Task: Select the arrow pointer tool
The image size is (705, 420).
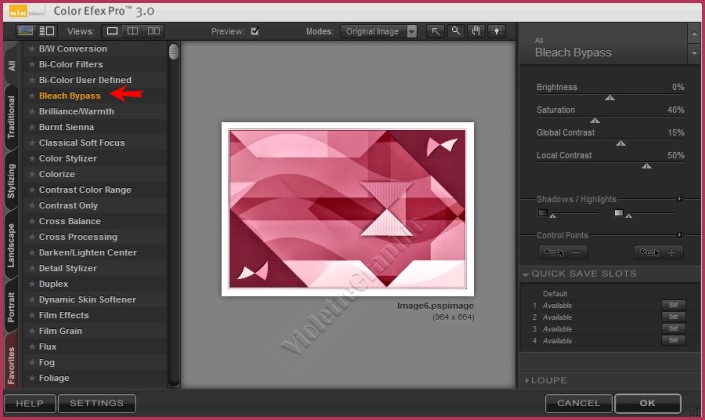Action: click(436, 31)
